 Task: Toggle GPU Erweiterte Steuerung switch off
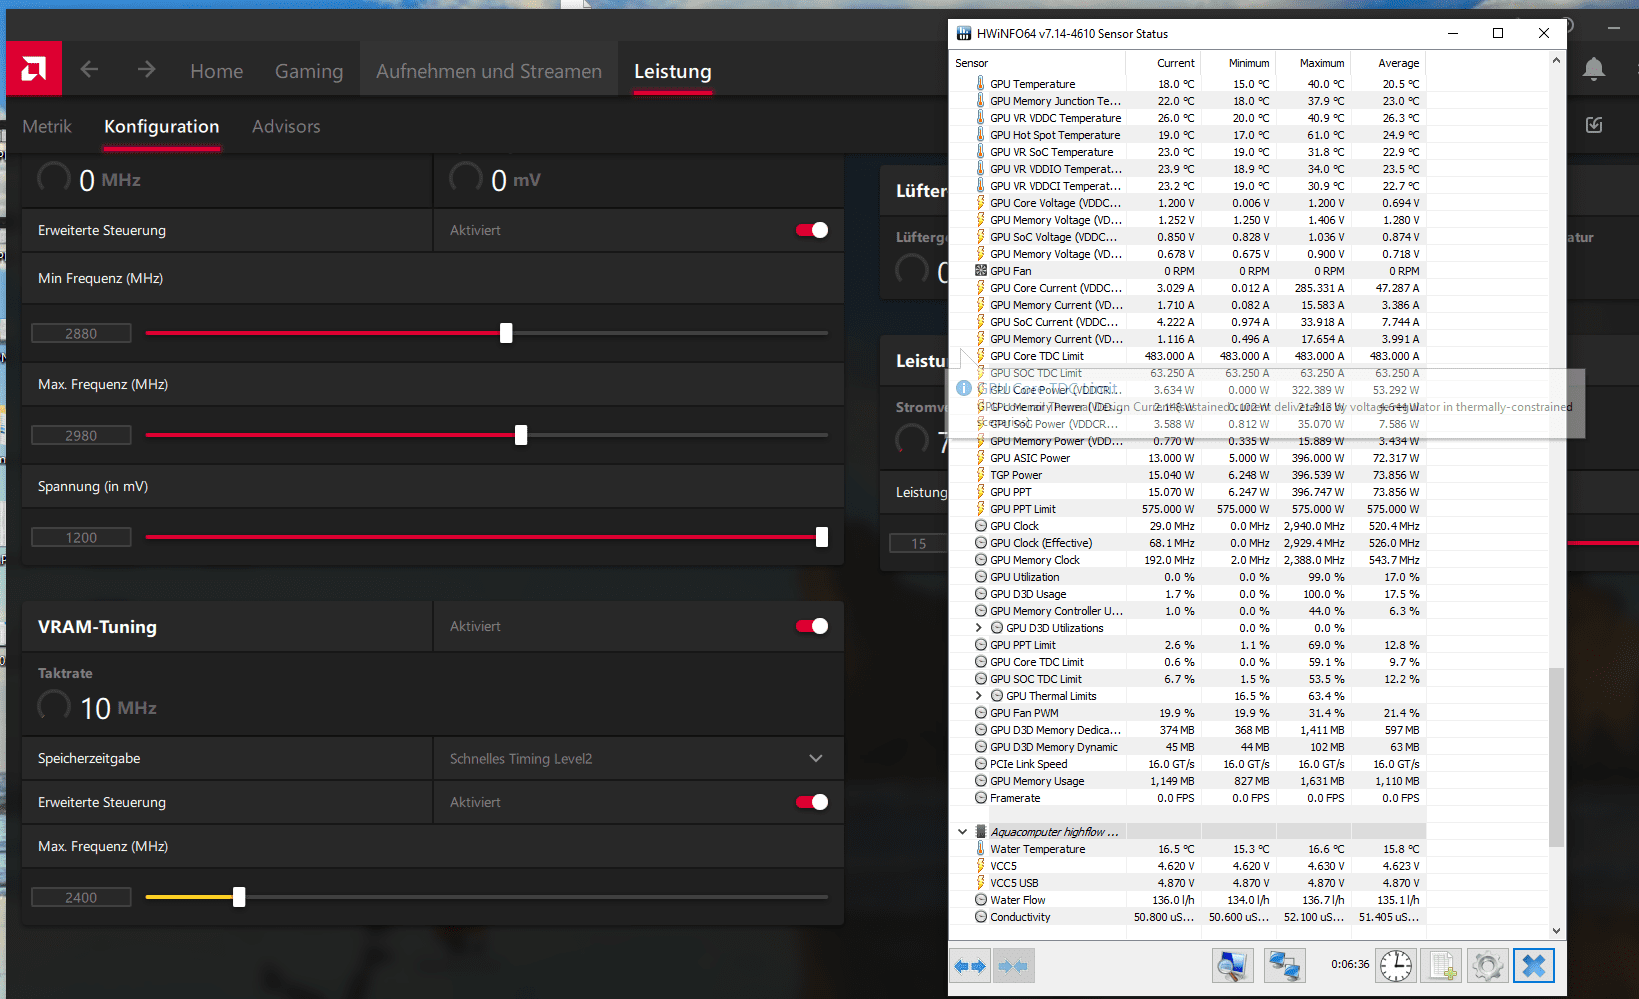[812, 230]
